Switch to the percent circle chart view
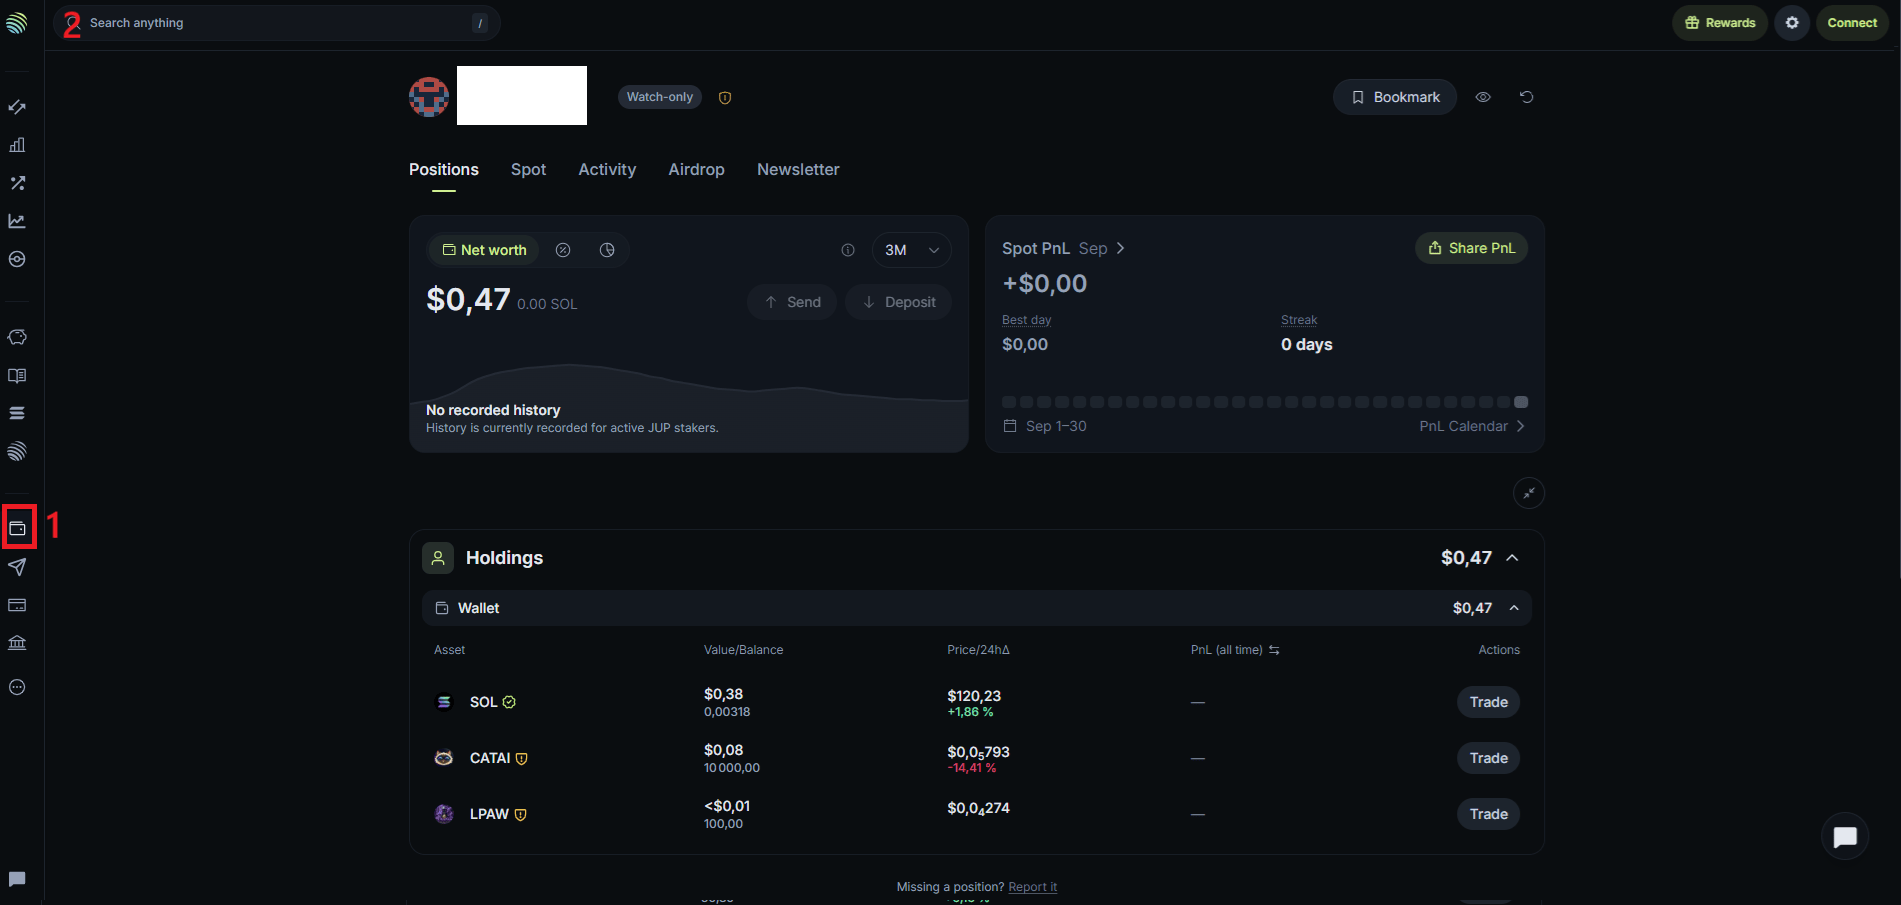 tap(563, 250)
